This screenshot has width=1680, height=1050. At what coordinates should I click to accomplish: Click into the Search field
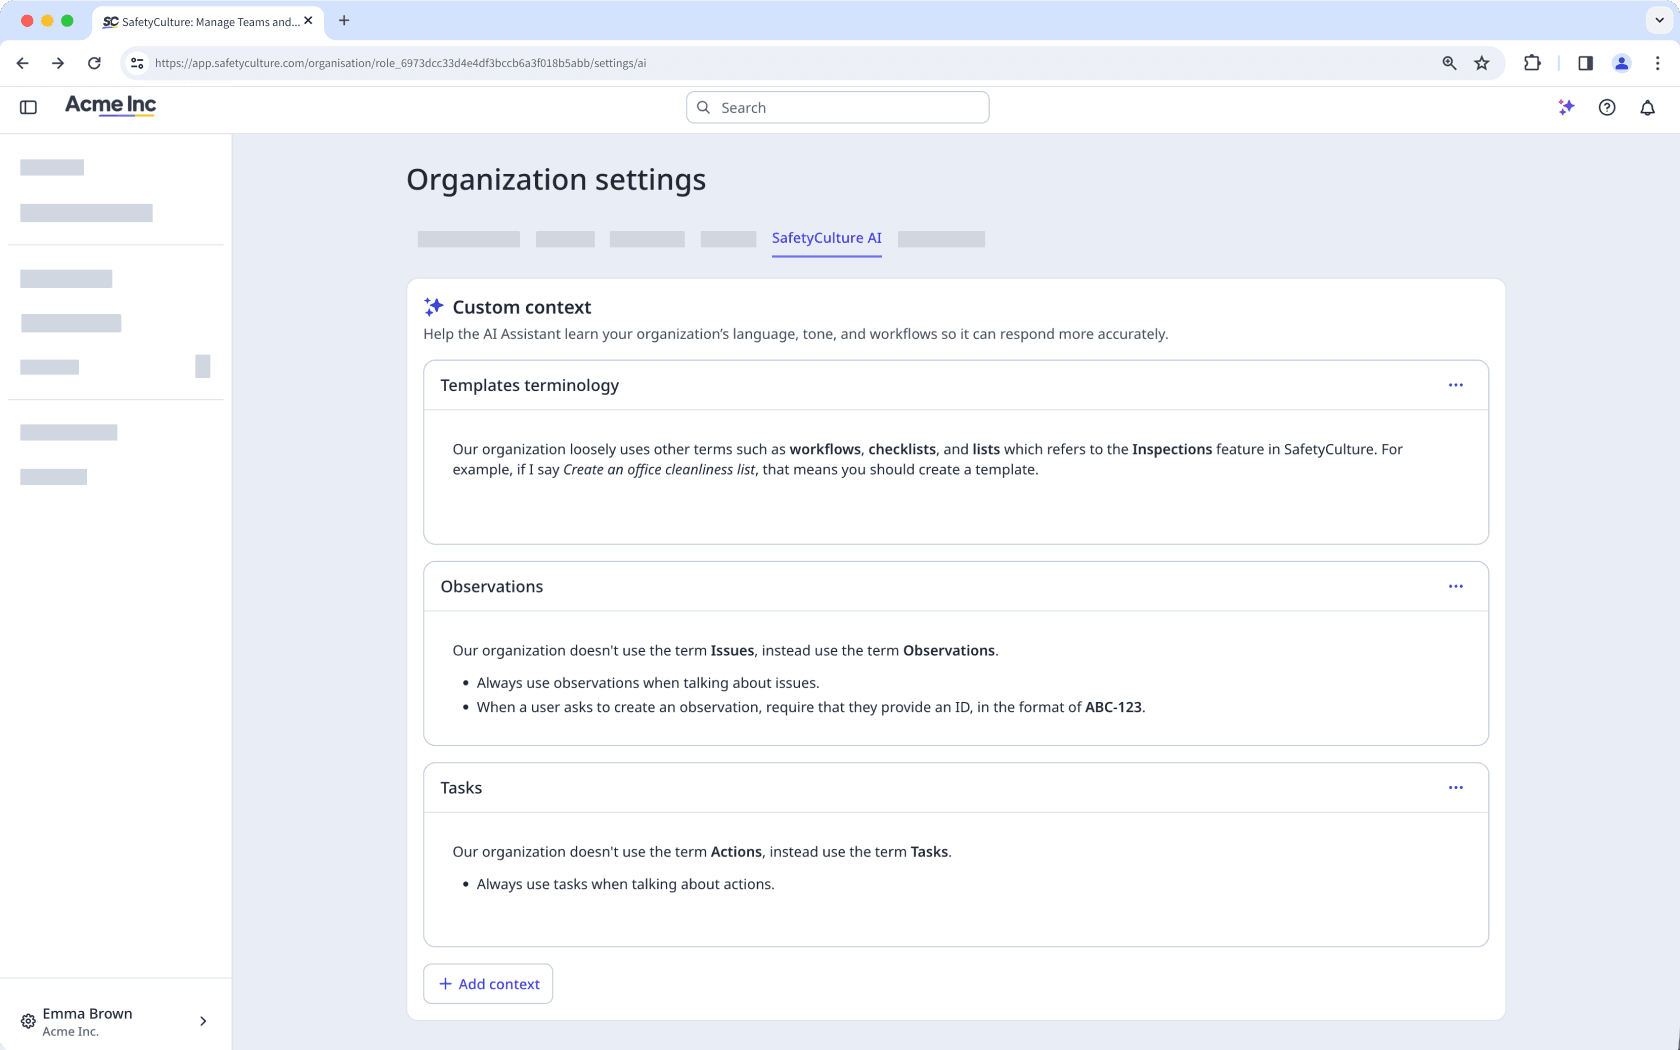click(838, 107)
